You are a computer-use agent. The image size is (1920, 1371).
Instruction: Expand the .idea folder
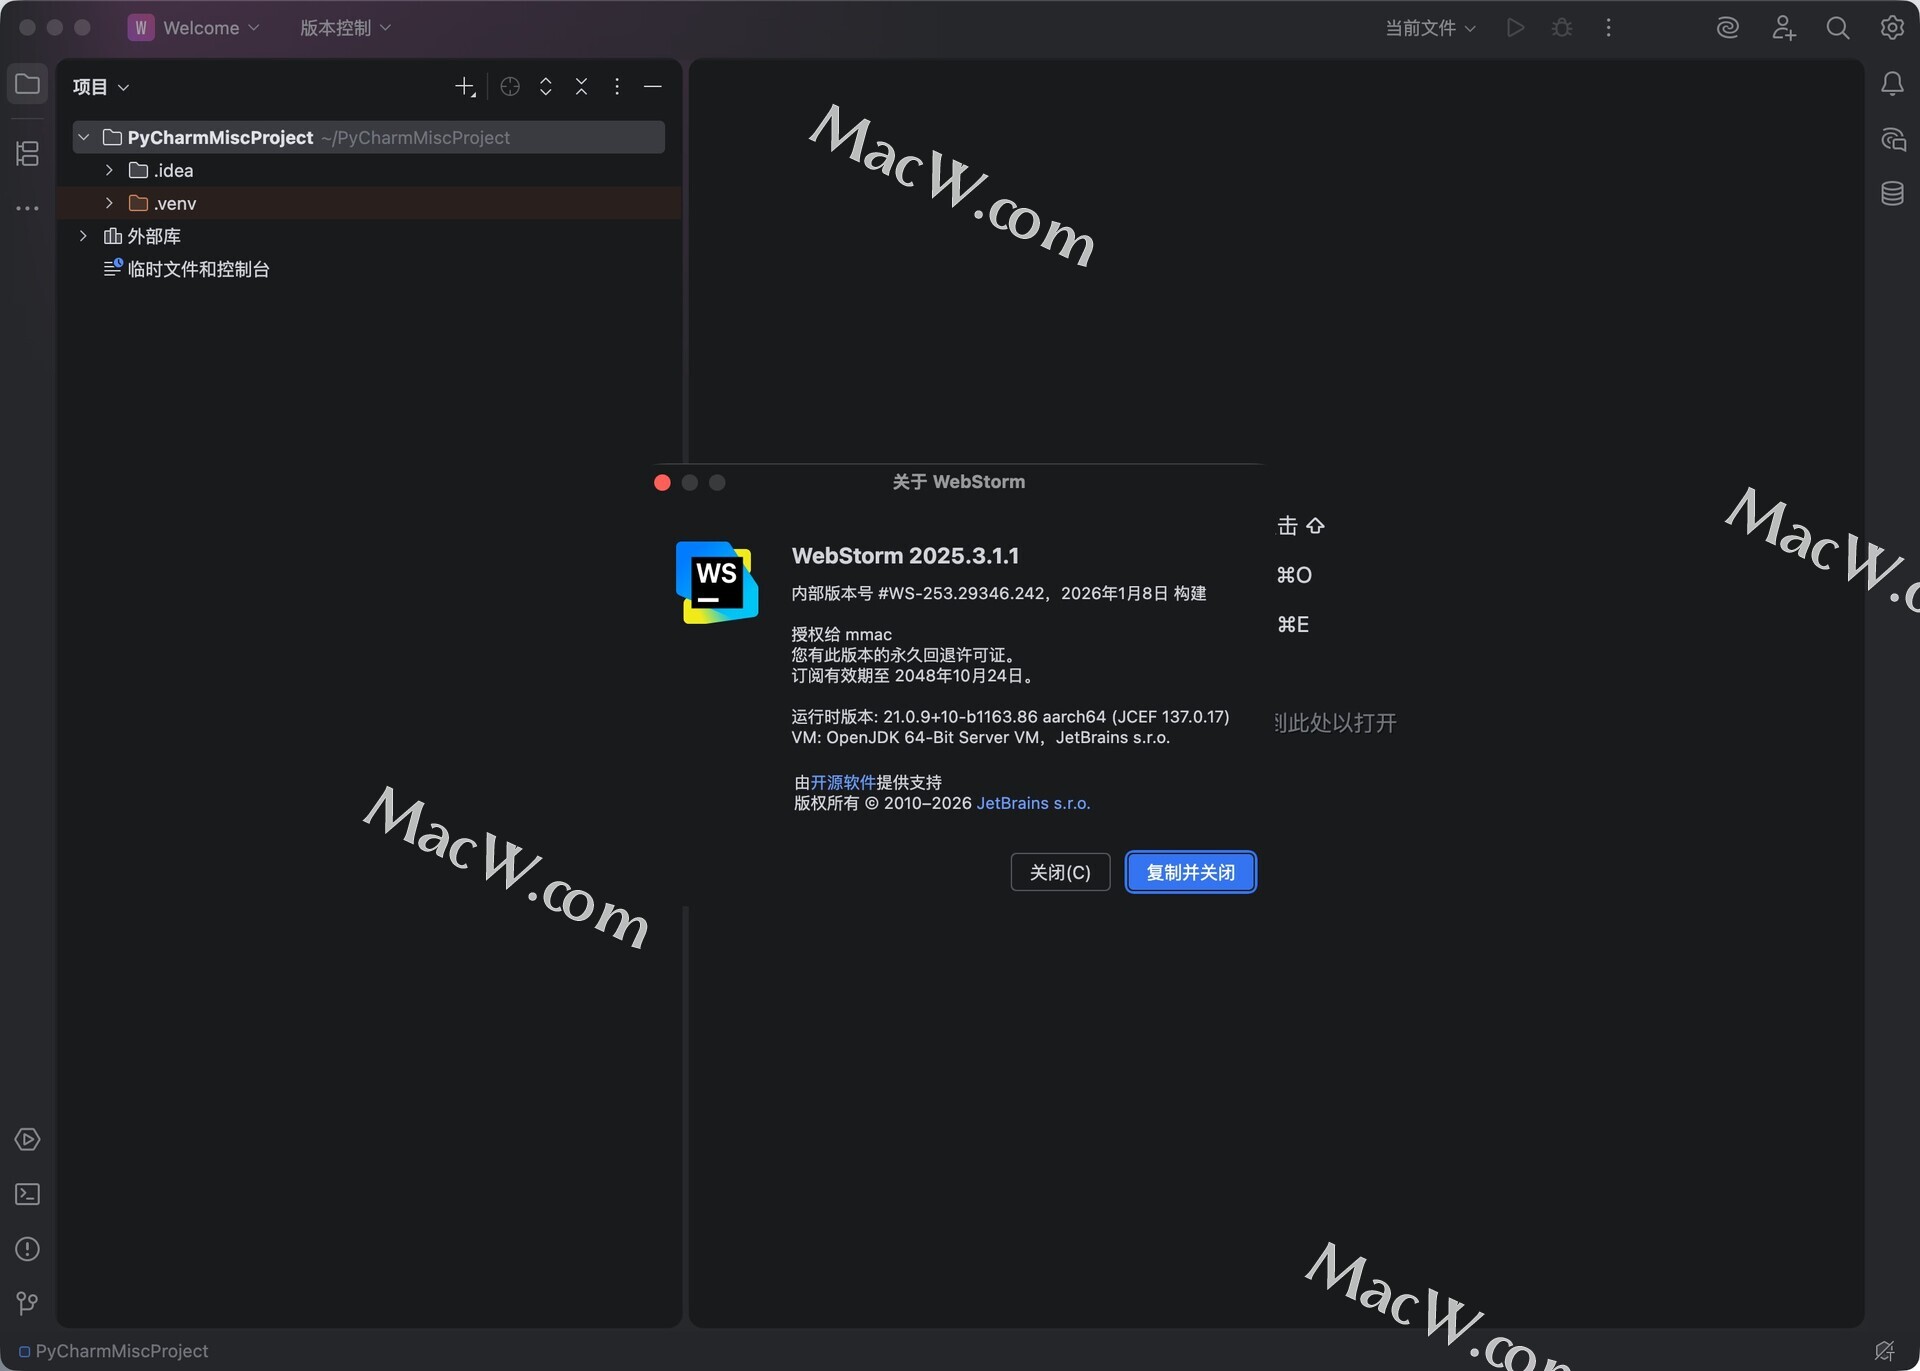pyautogui.click(x=109, y=170)
